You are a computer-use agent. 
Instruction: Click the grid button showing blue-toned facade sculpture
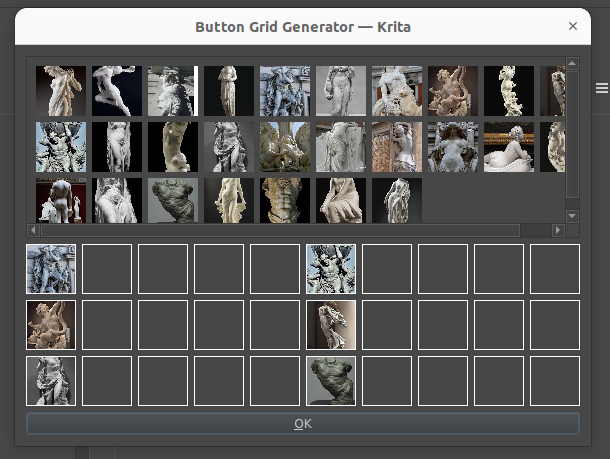click(51, 269)
